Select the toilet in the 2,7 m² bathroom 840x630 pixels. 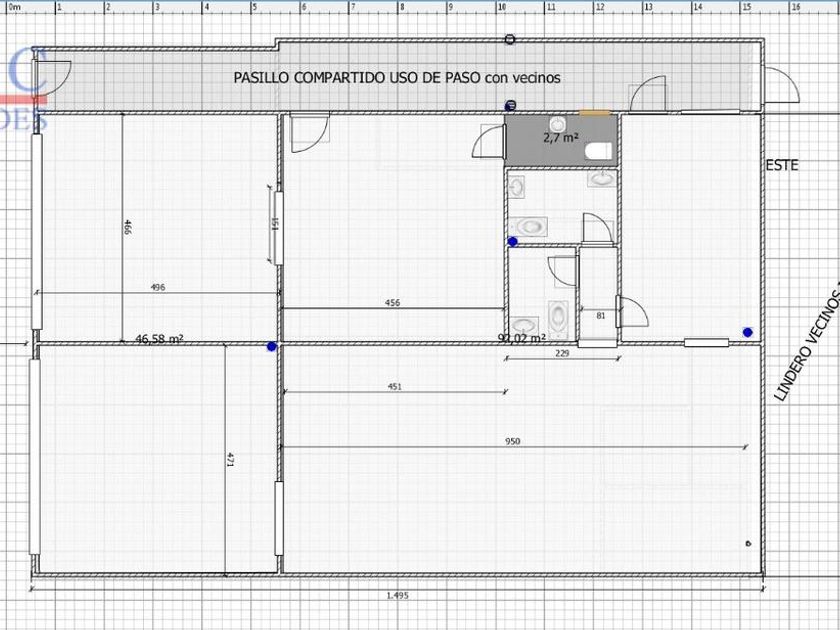(x=598, y=152)
